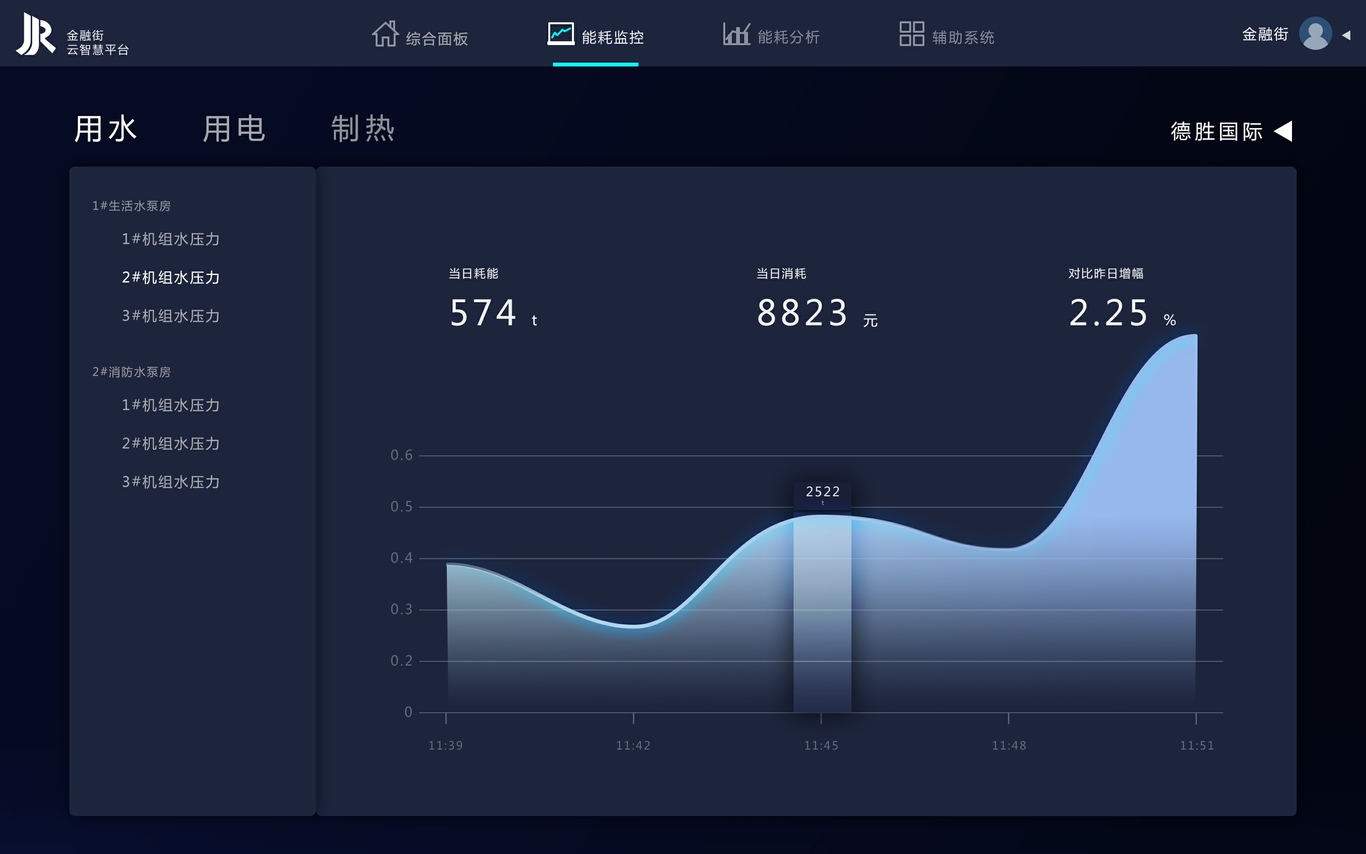Select 3#机组水压力 under 1#生活水泵房
Image resolution: width=1366 pixels, height=854 pixels.
coord(171,315)
